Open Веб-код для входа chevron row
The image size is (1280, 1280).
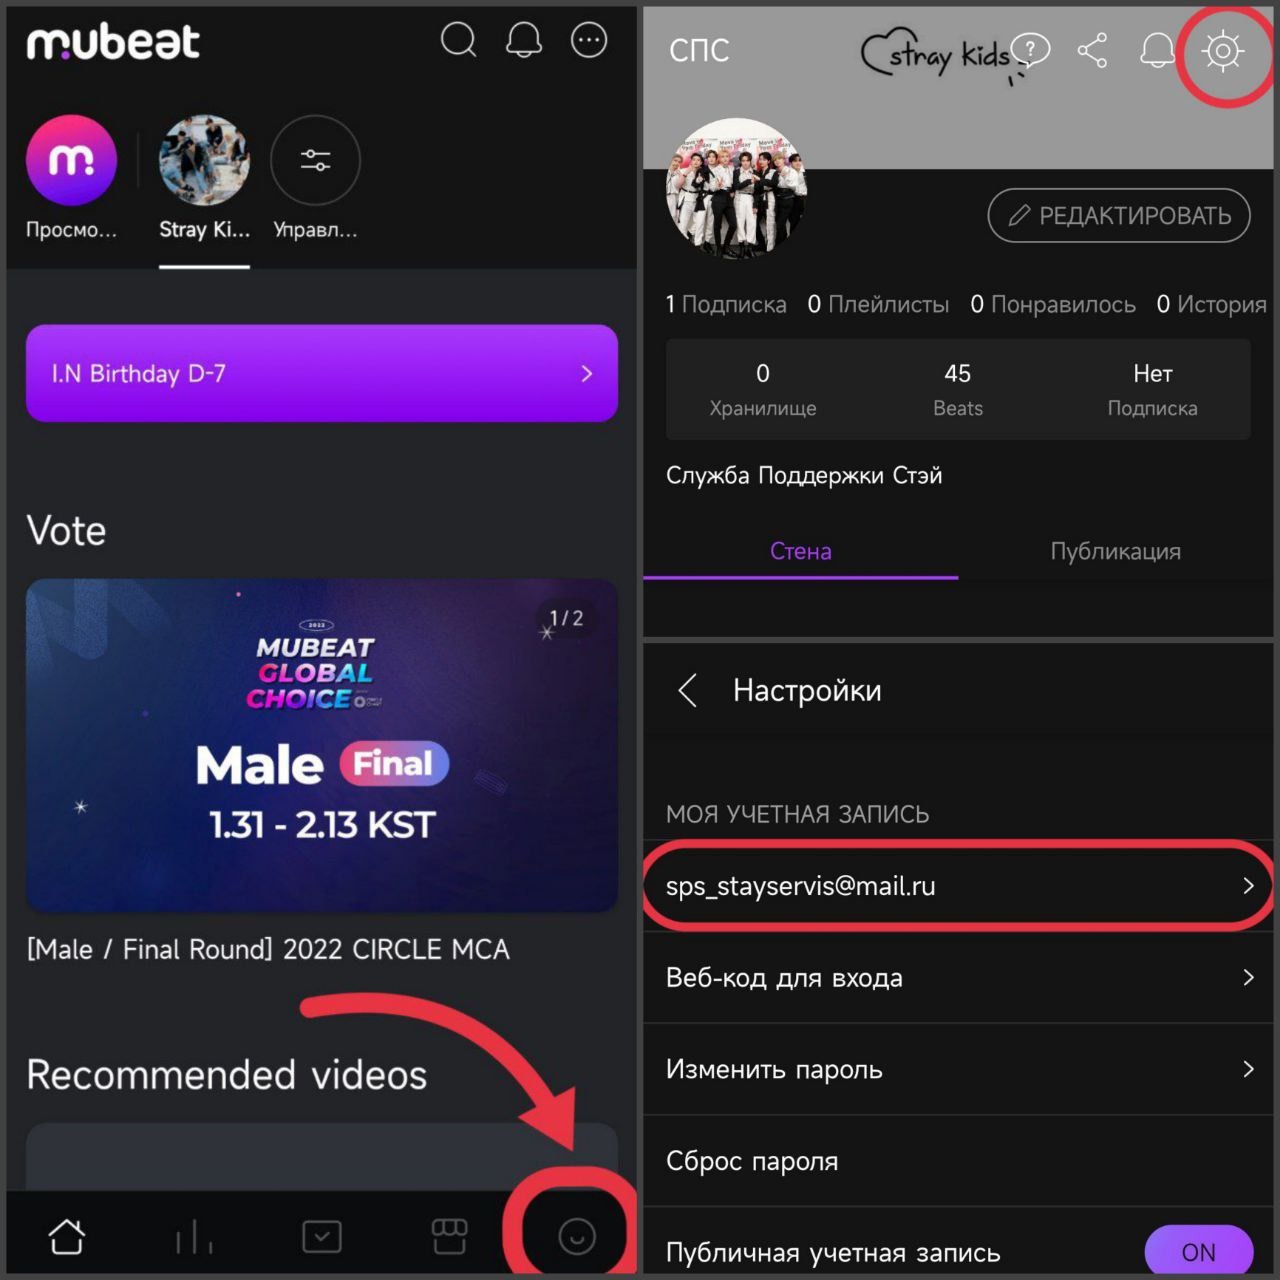(x=958, y=977)
